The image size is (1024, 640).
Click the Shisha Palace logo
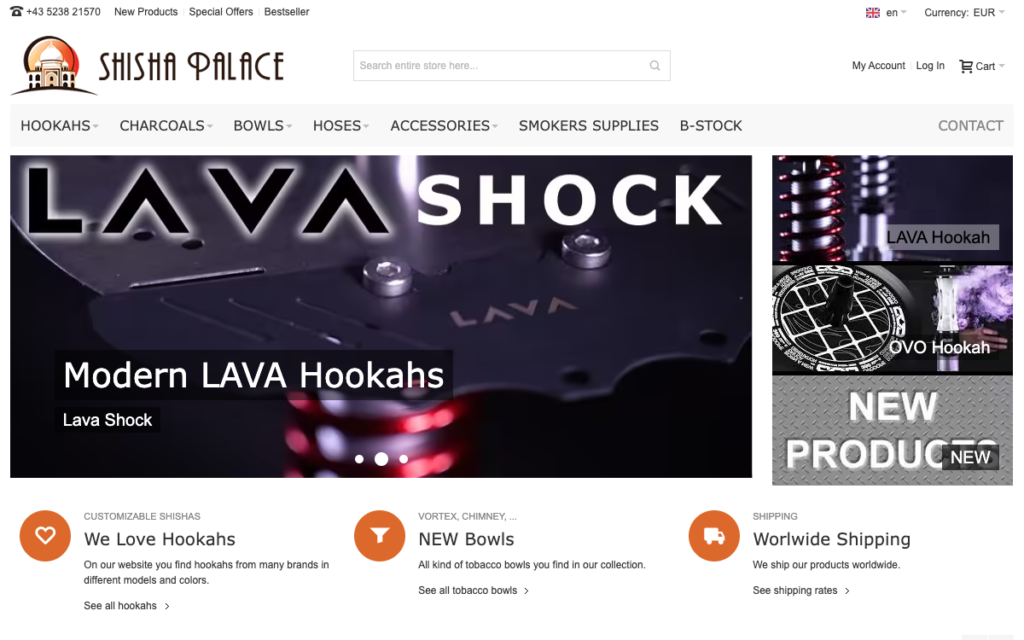coord(148,65)
